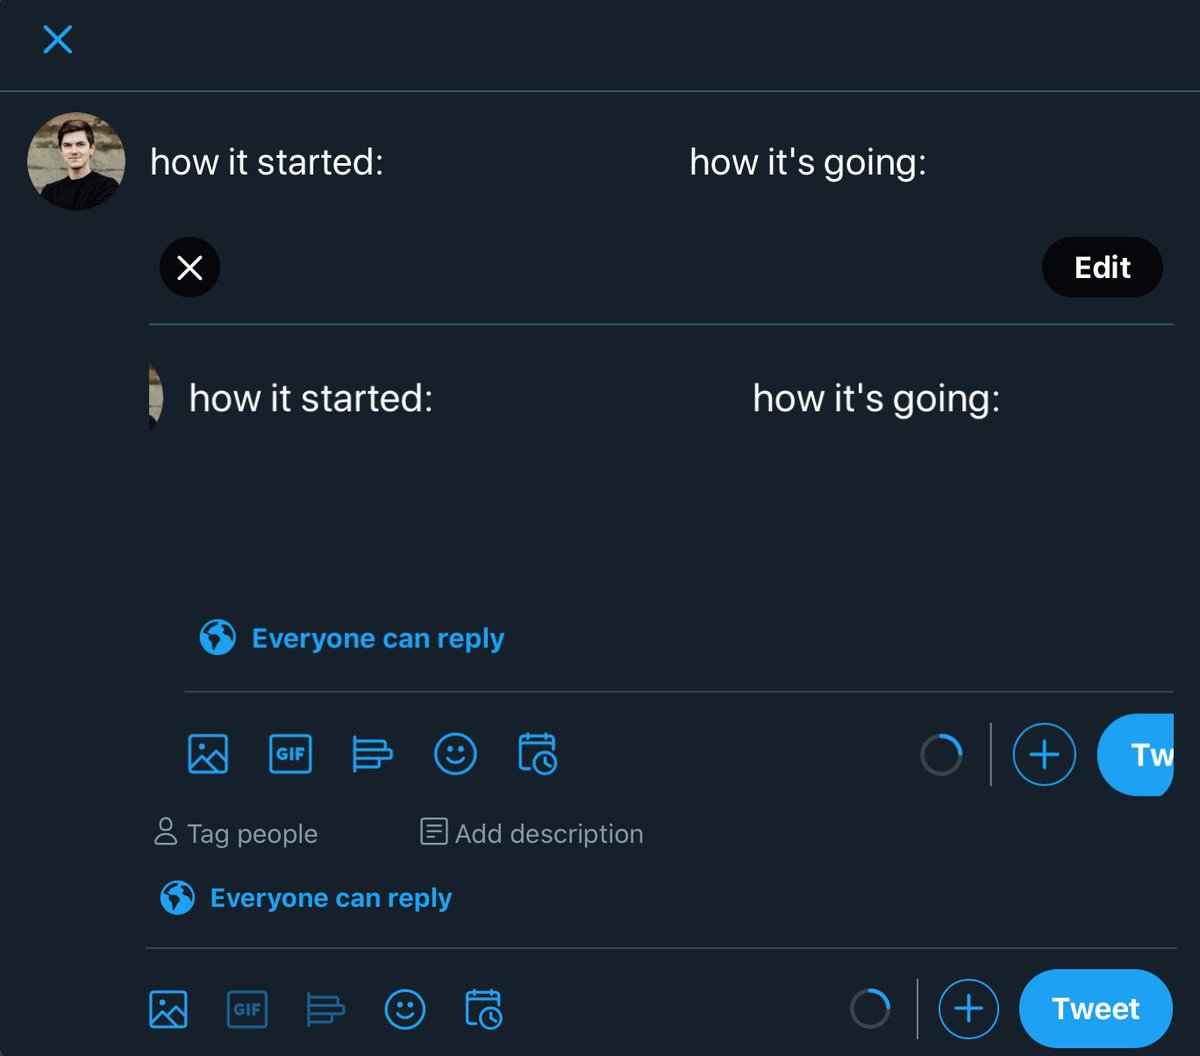Select the GIF picker icon

[289, 755]
